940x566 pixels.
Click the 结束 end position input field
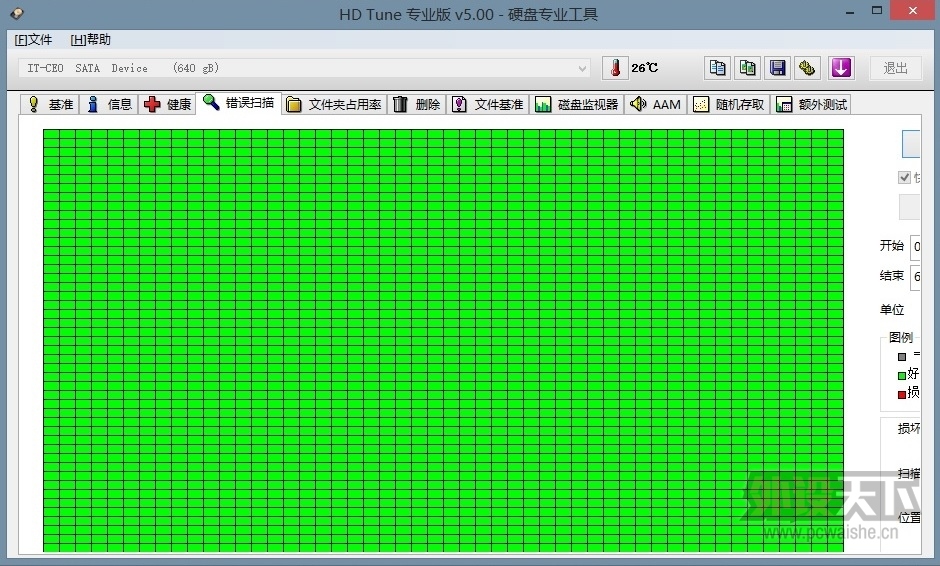click(915, 276)
